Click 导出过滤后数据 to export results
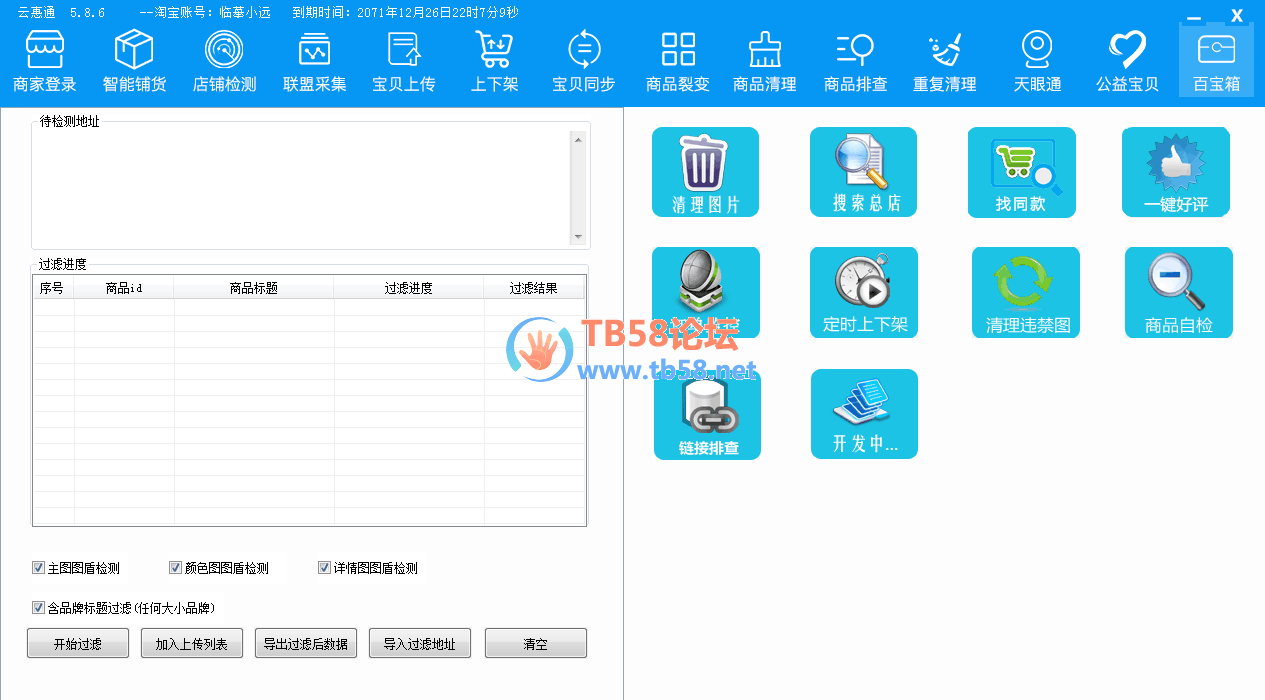Viewport: 1265px width, 700px height. point(306,643)
